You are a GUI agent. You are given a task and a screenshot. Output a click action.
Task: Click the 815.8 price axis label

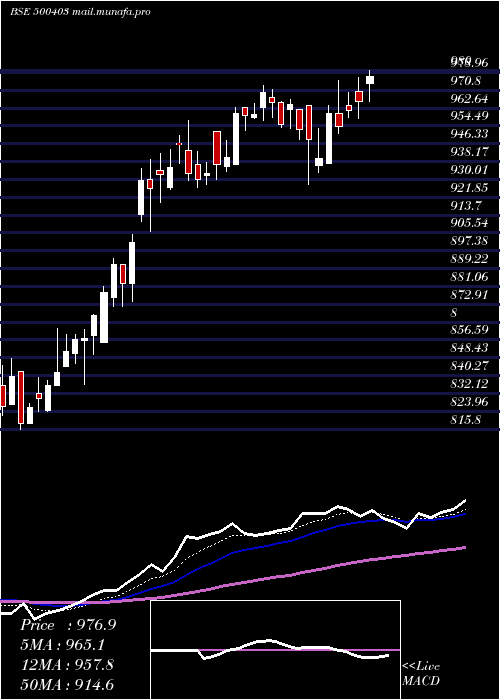[465, 419]
